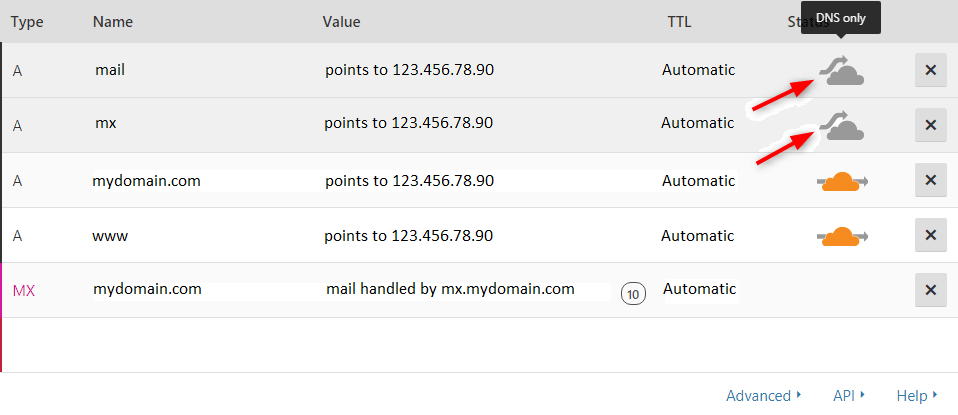Edit the mail record name

click(x=110, y=70)
